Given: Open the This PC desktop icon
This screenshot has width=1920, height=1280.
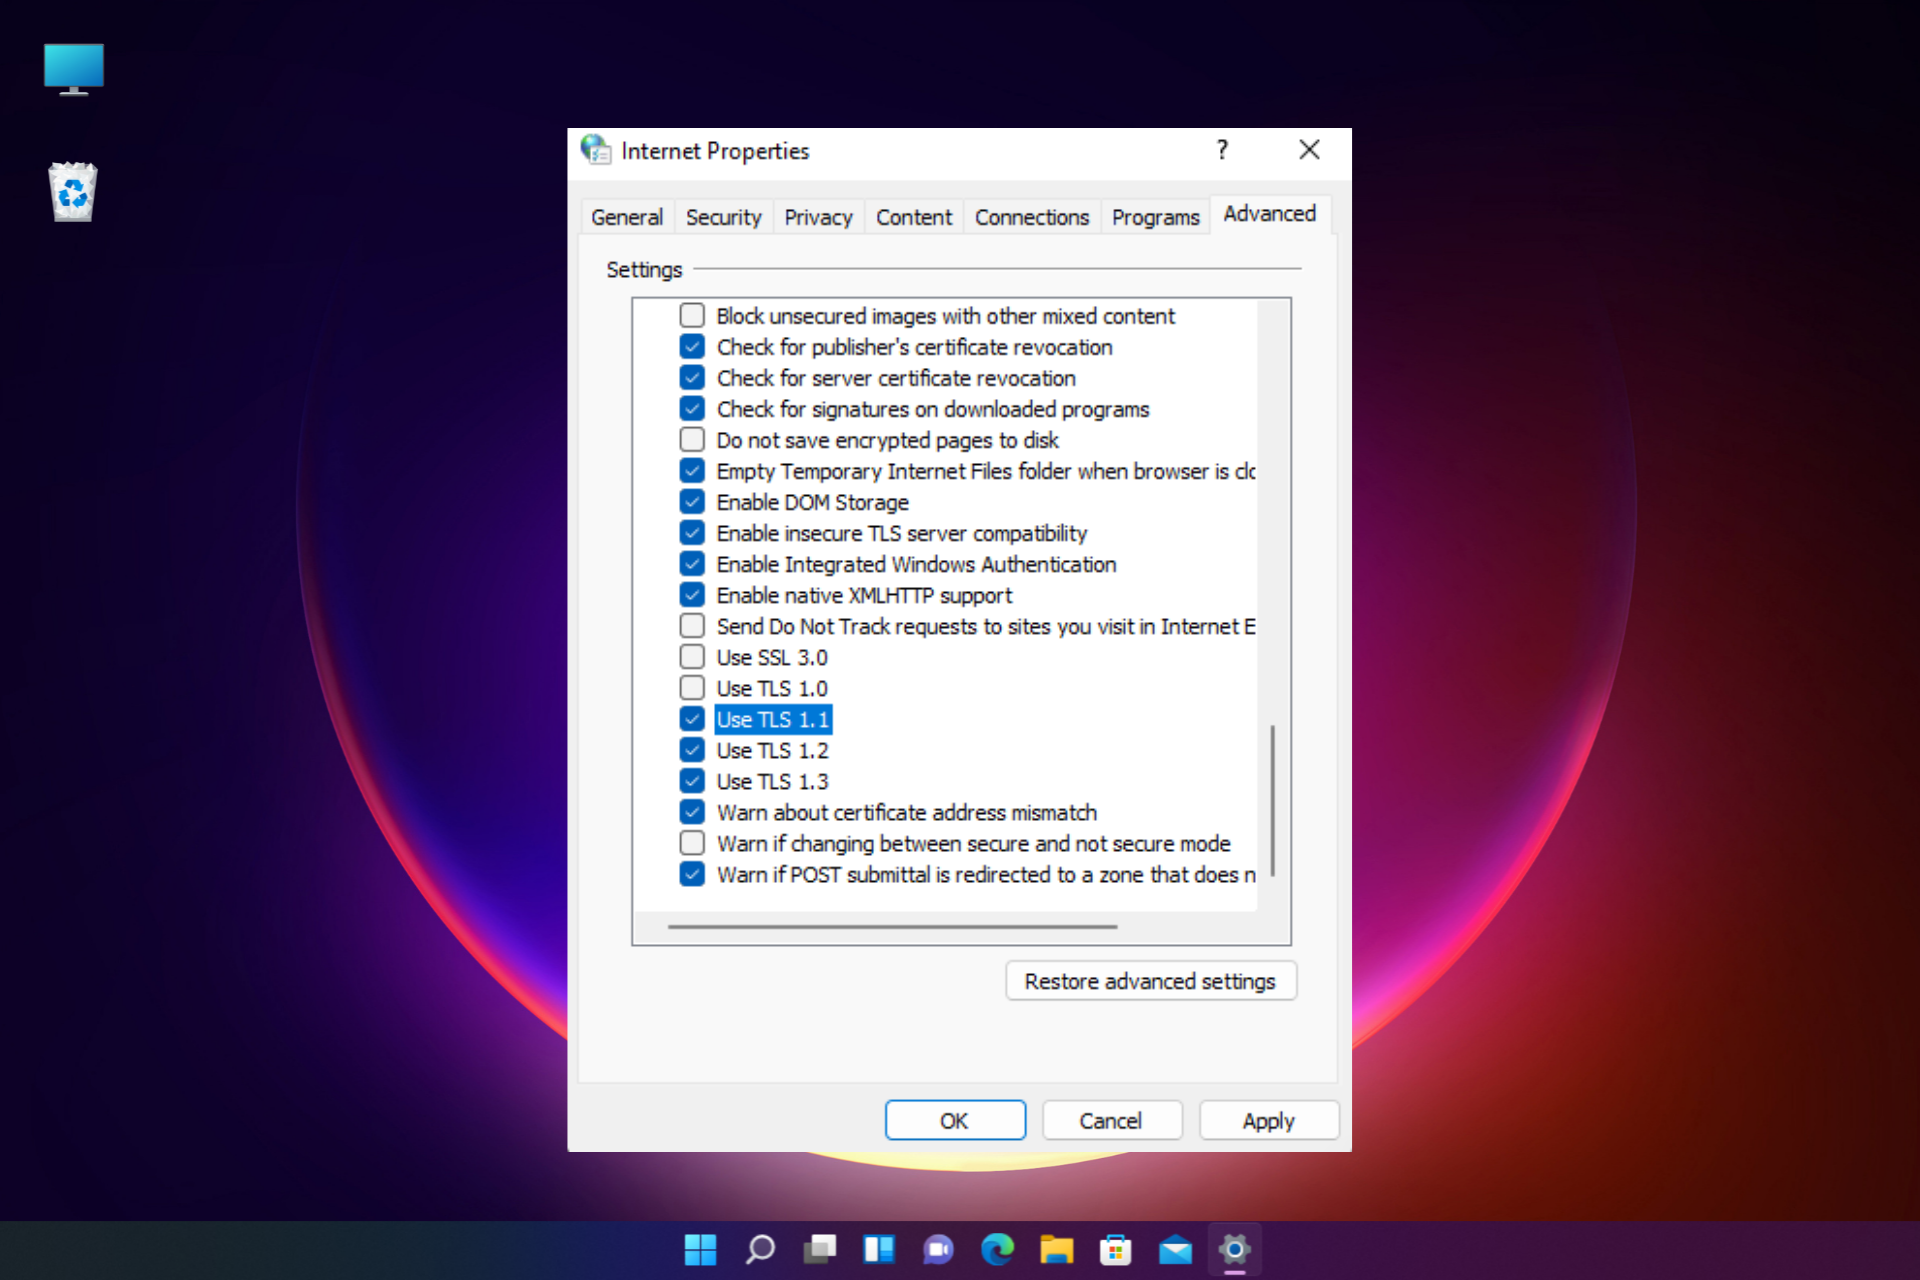Looking at the screenshot, I should tap(74, 69).
